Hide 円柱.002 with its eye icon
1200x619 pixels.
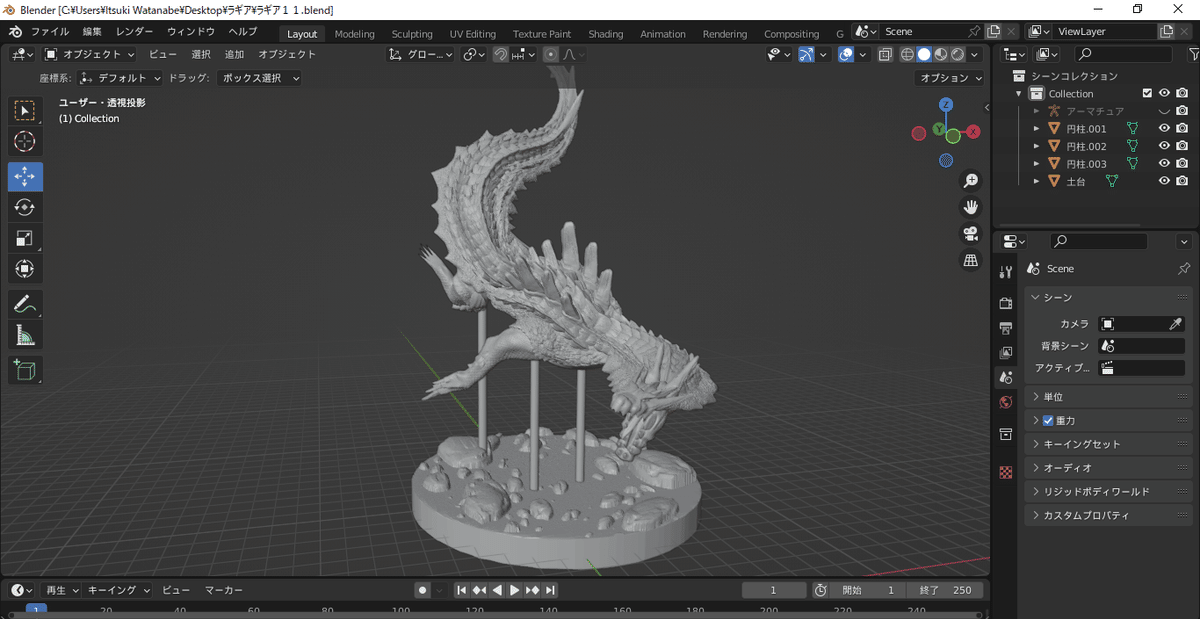pyautogui.click(x=1164, y=146)
